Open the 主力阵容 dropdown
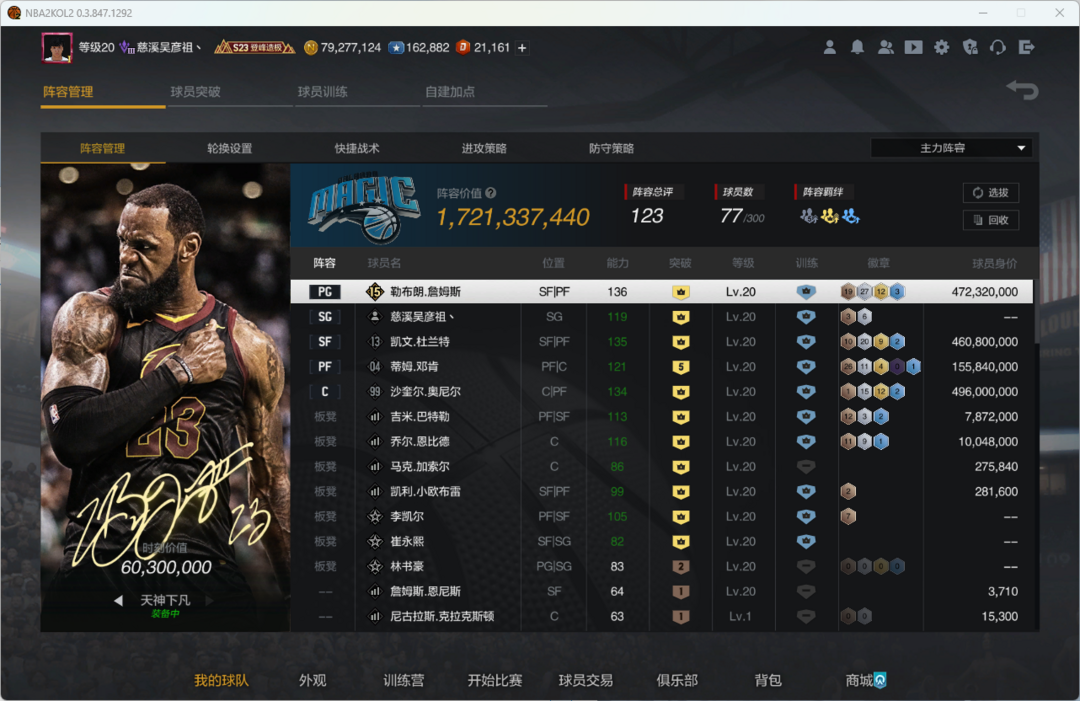Image resolution: width=1080 pixels, height=701 pixels. point(951,148)
